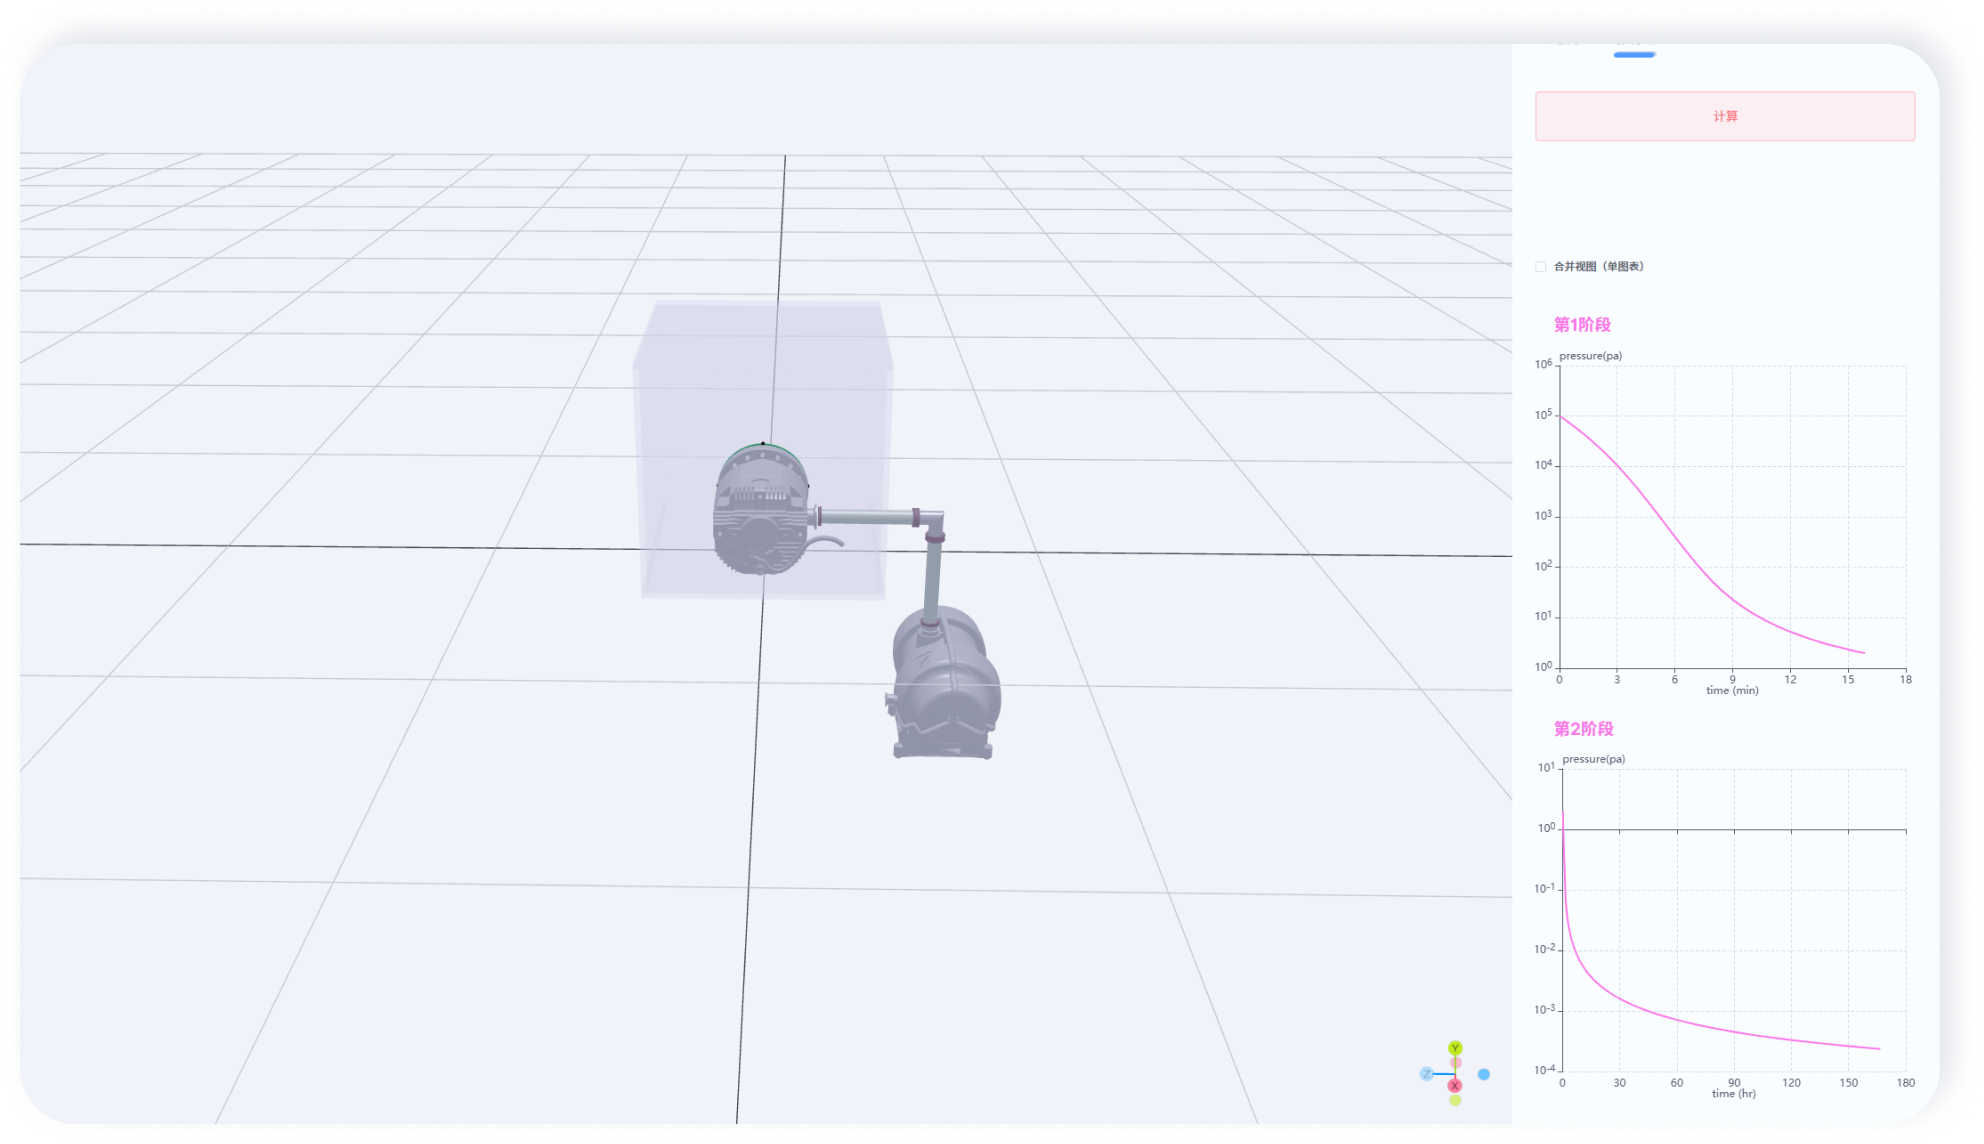Click the green Y axis gizmo handle

1455,1048
